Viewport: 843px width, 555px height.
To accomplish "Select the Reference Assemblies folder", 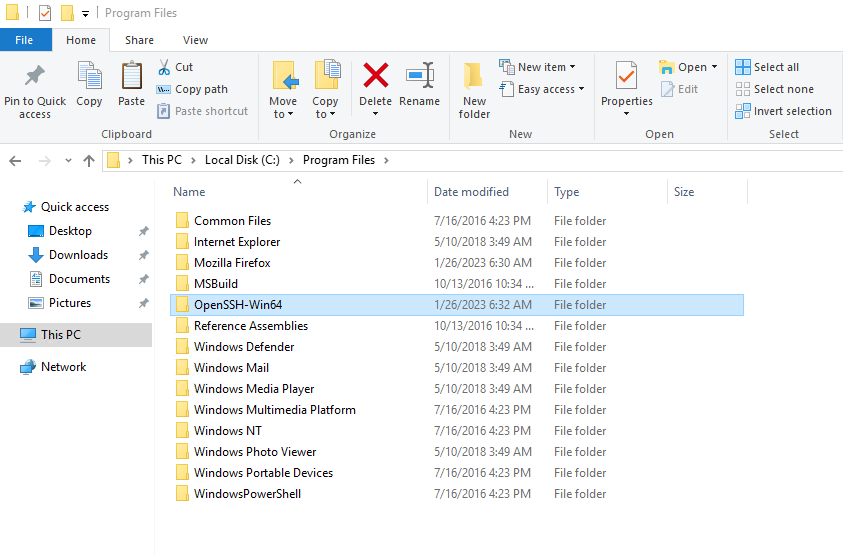I will (457, 326).
